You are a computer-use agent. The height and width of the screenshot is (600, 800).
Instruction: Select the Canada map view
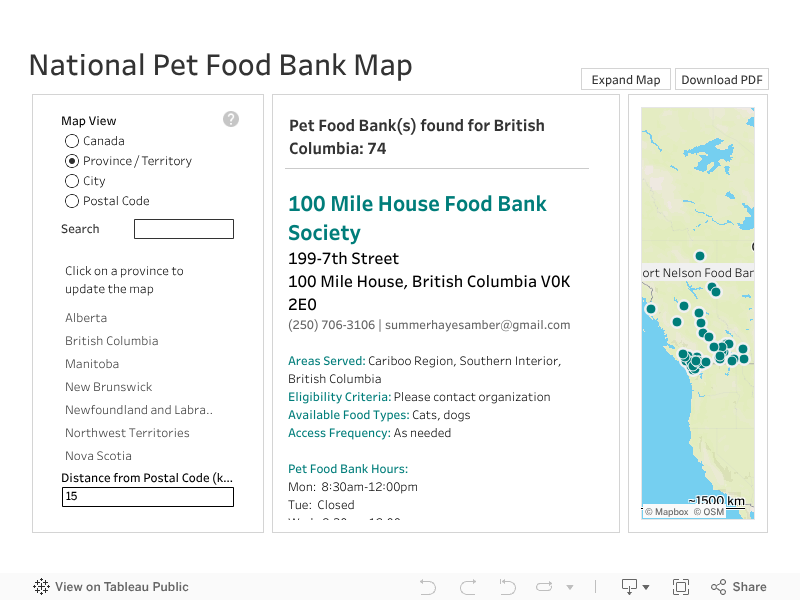click(72, 141)
